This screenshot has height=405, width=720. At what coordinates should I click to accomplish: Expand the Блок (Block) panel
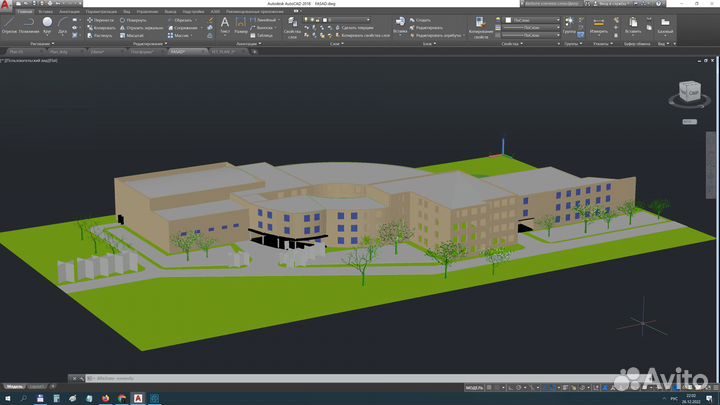point(429,44)
